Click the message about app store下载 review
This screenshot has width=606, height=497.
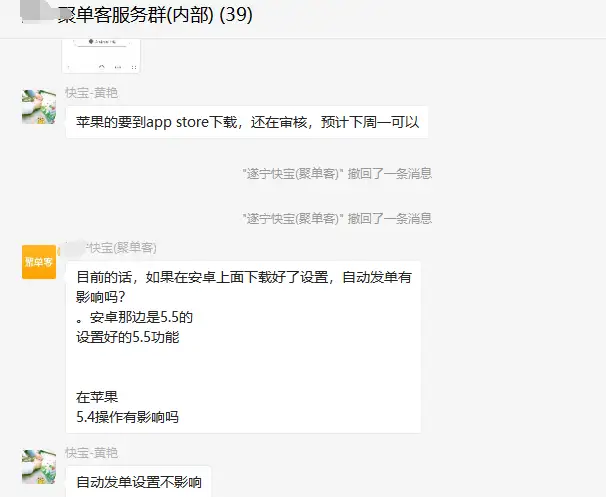(247, 122)
